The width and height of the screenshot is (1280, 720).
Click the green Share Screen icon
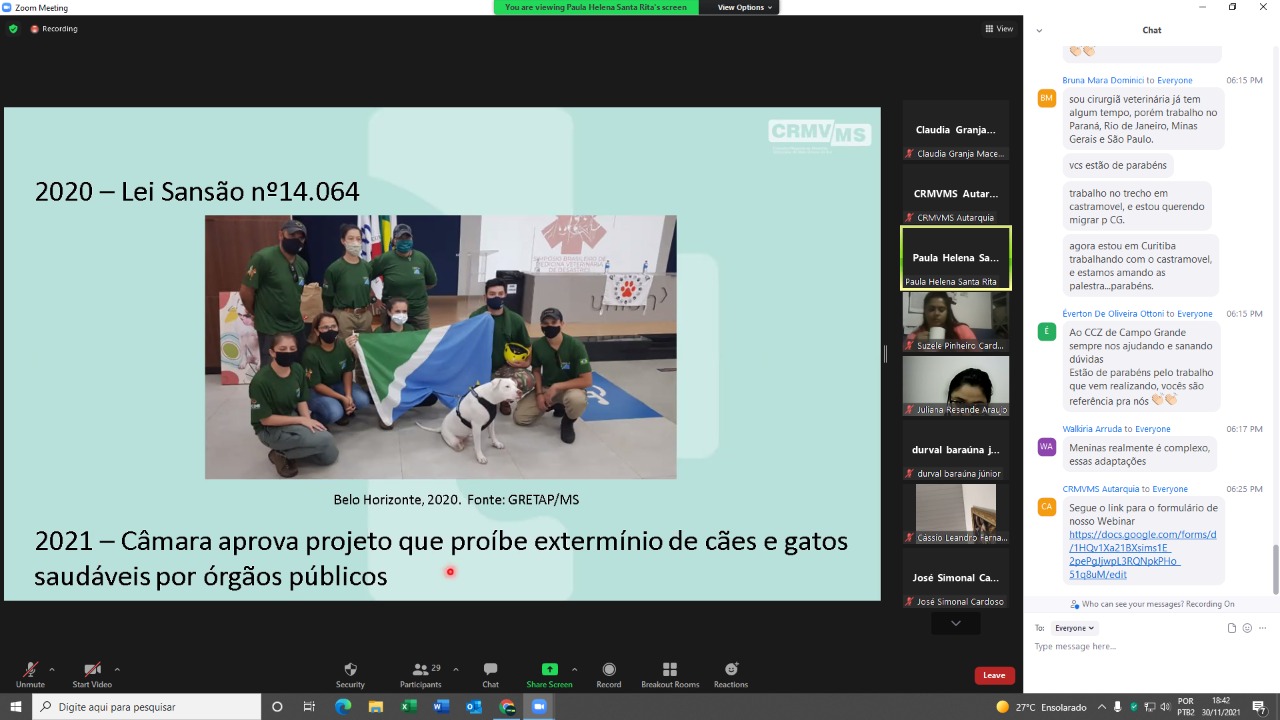pos(549,670)
